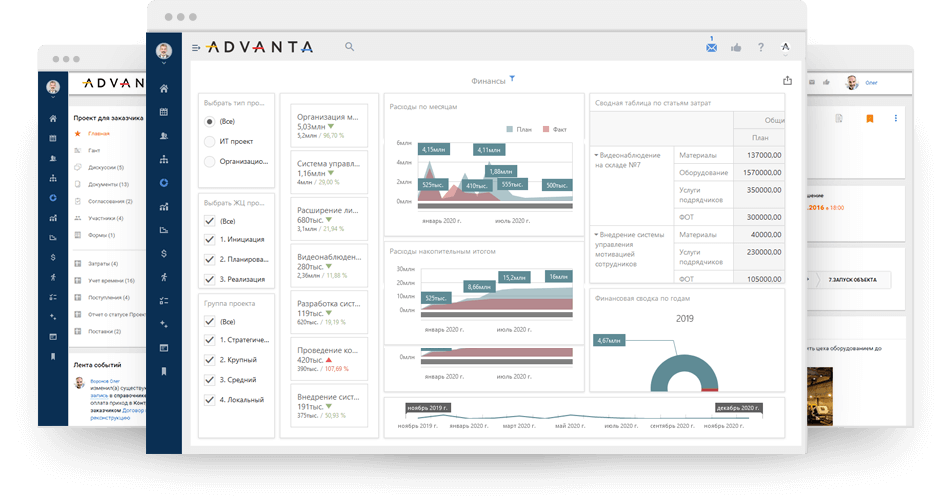Select the ИТ проект radio button

[209, 142]
